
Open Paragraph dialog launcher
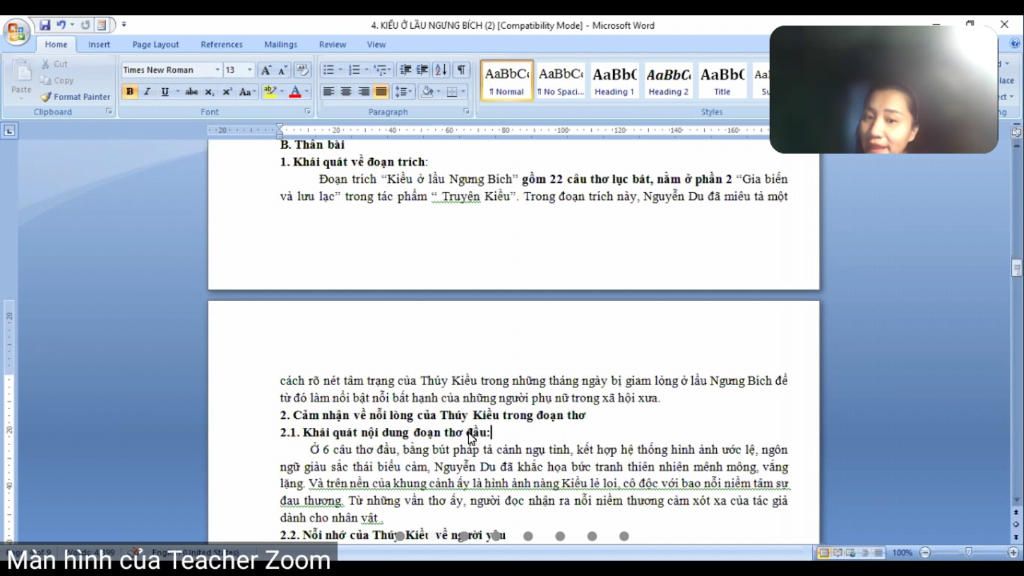(x=466, y=112)
